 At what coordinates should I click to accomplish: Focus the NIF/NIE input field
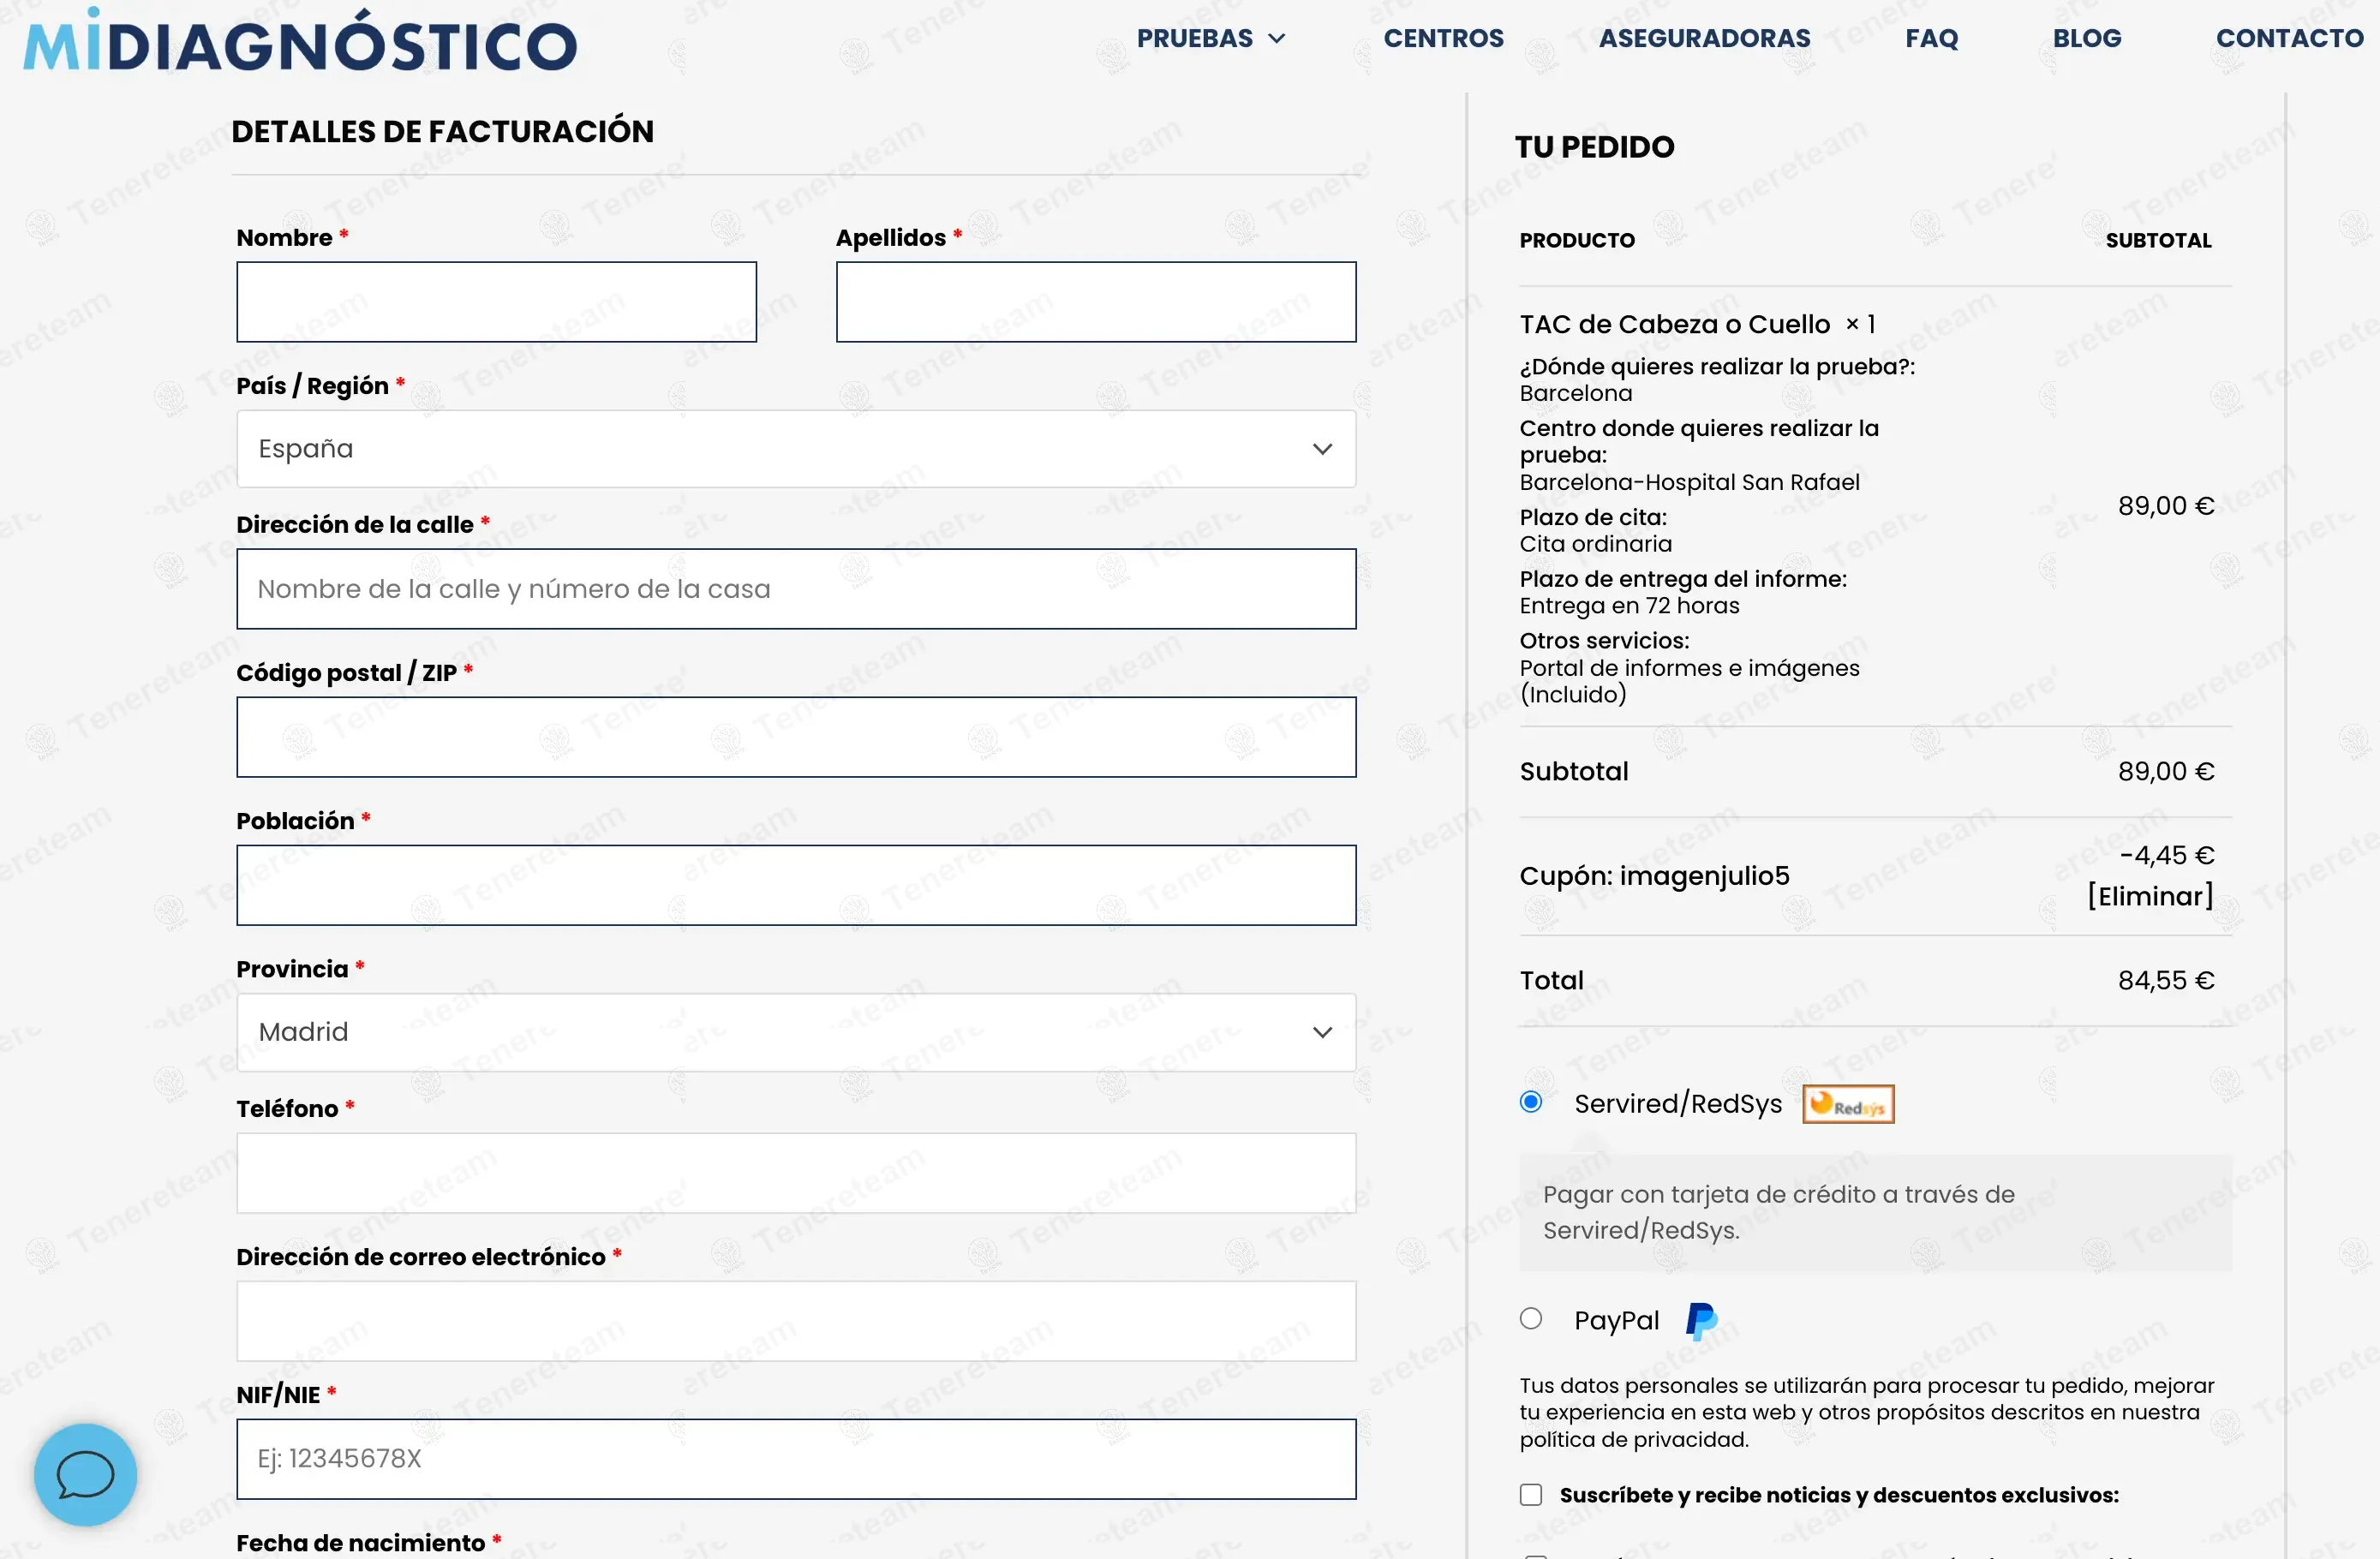coord(796,1459)
